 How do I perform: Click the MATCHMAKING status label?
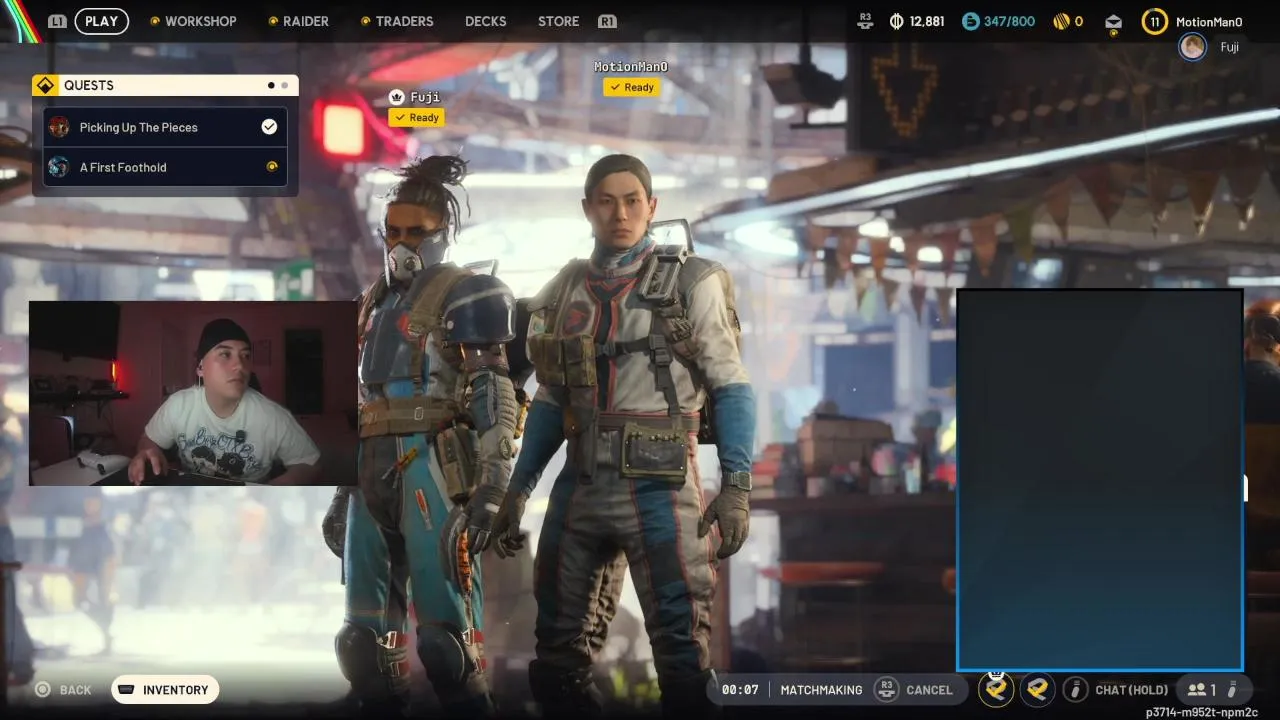(x=821, y=690)
